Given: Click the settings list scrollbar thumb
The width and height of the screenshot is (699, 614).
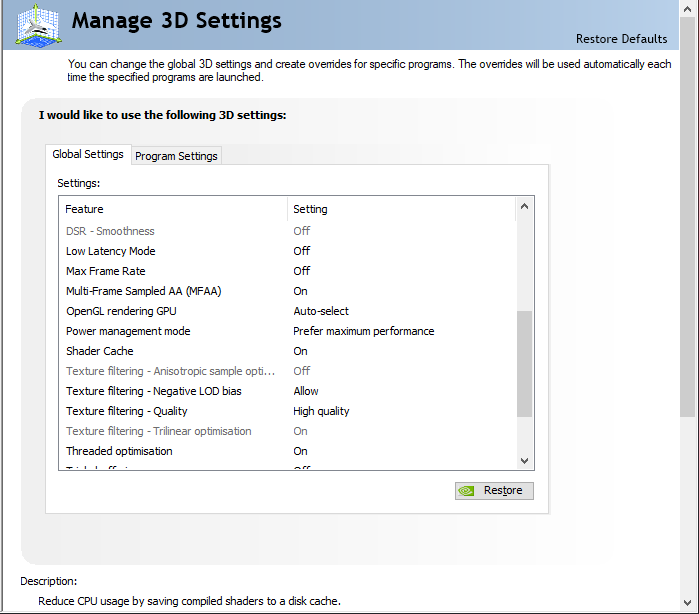Looking at the screenshot, I should [525, 364].
